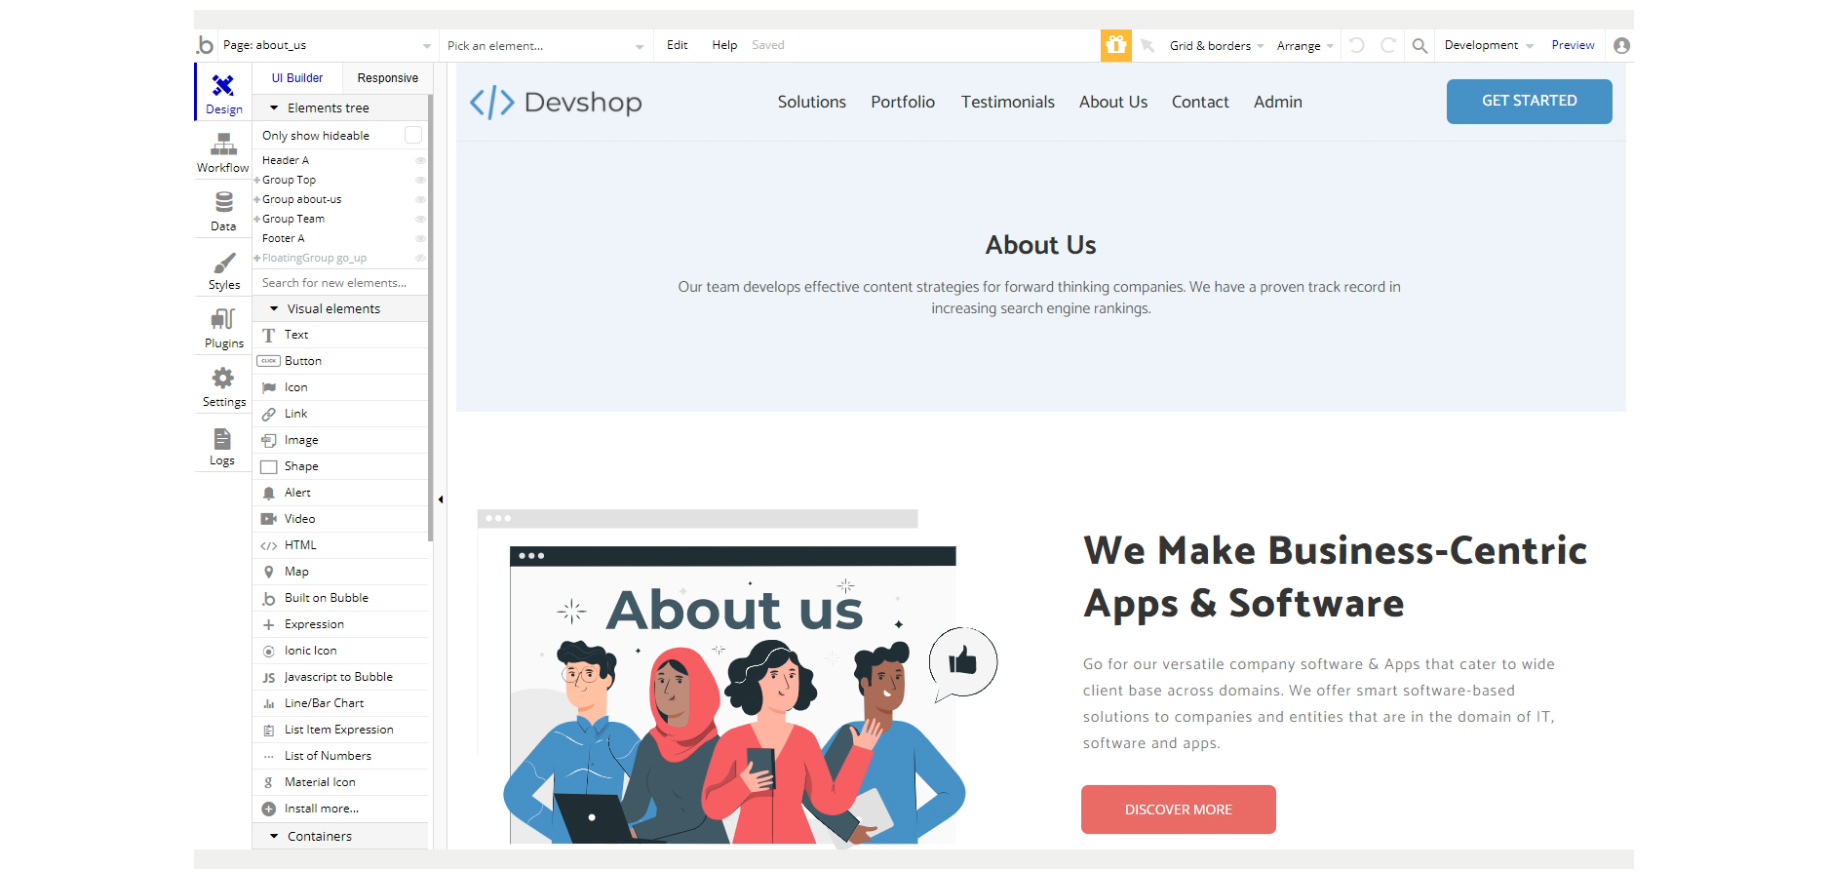Select the Image visual element
1830x874 pixels.
340,440
